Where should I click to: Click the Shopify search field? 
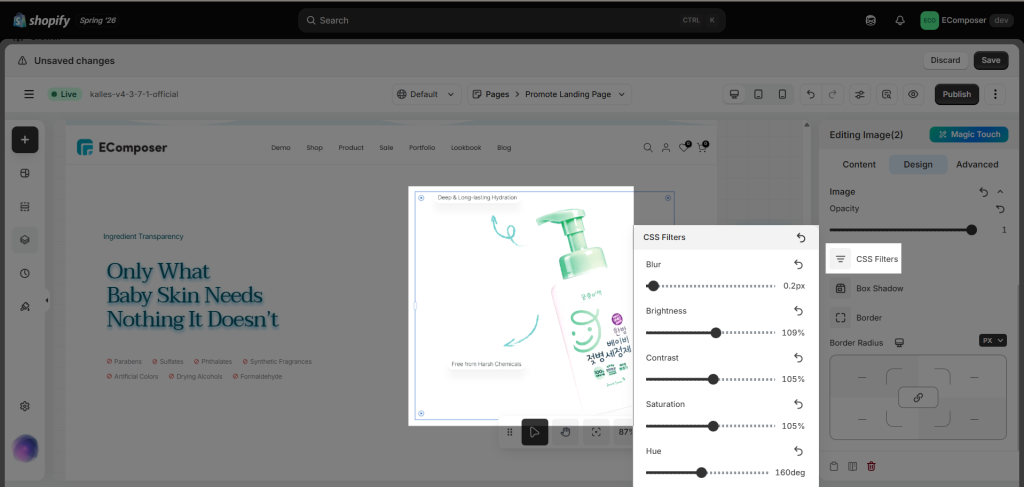click(x=511, y=20)
